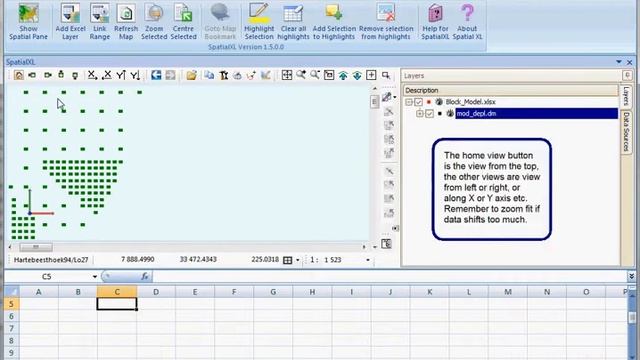The image size is (640, 360).
Task: Click the teal down arrow icon
Action: pyautogui.click(x=357, y=75)
